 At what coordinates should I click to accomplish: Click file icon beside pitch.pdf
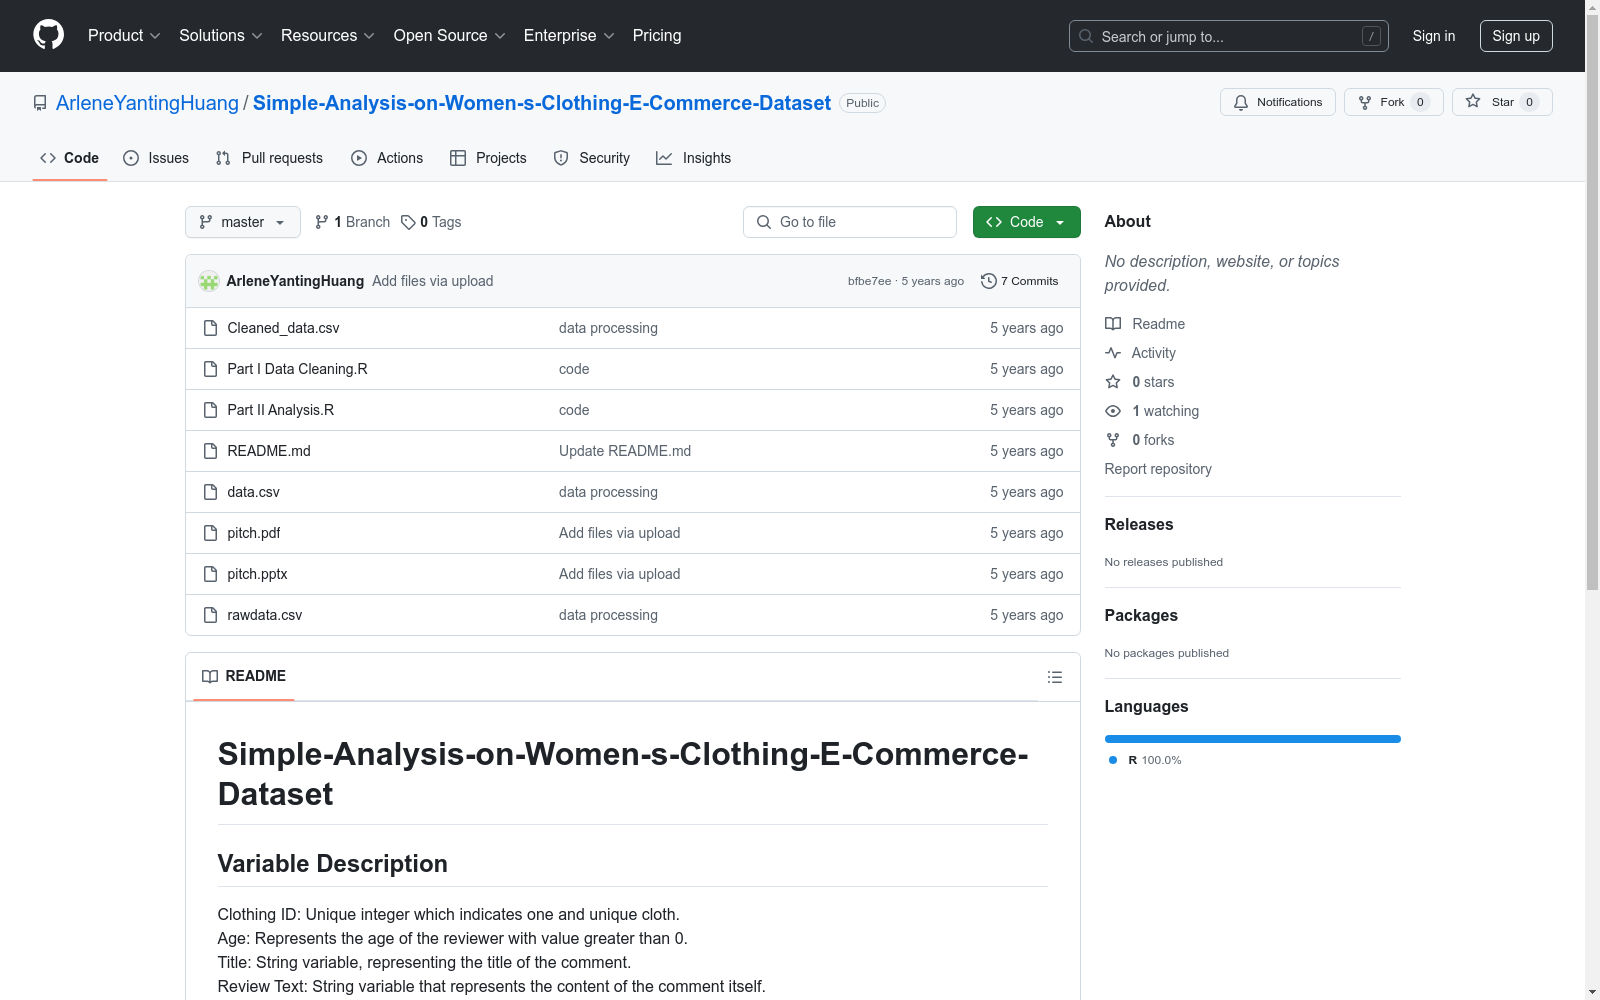coord(210,533)
